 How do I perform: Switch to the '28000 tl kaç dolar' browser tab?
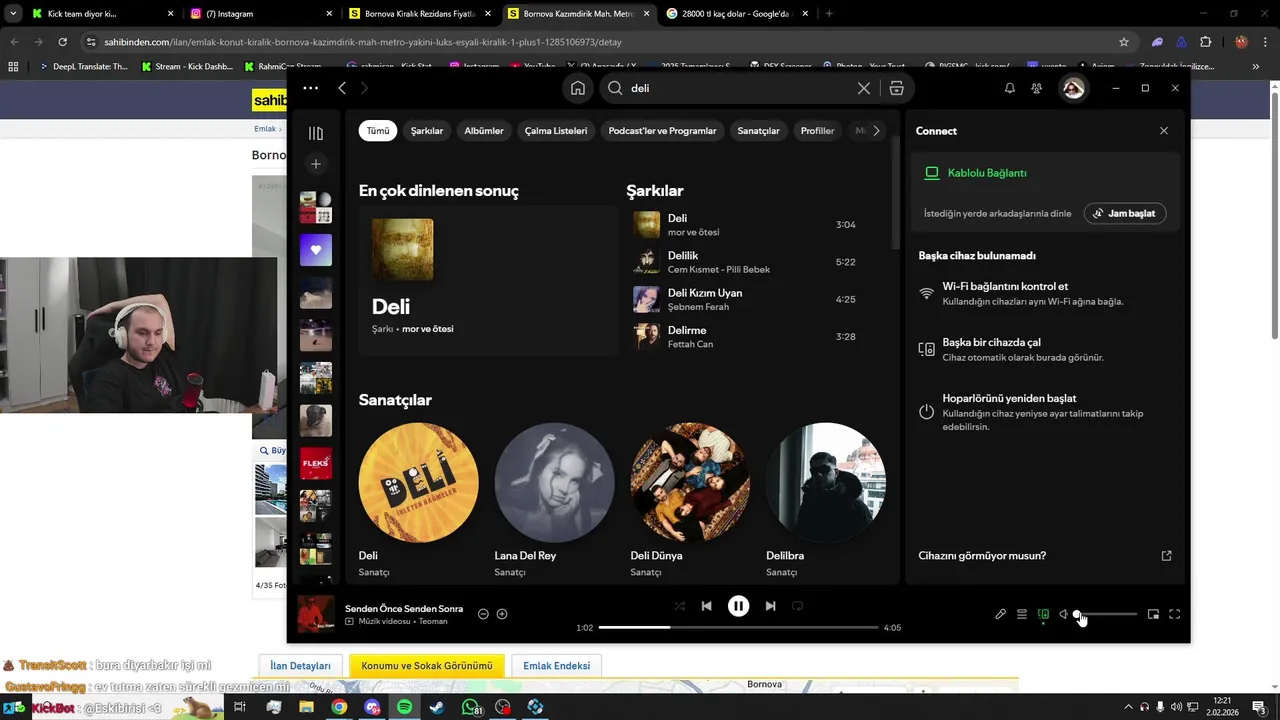[736, 14]
